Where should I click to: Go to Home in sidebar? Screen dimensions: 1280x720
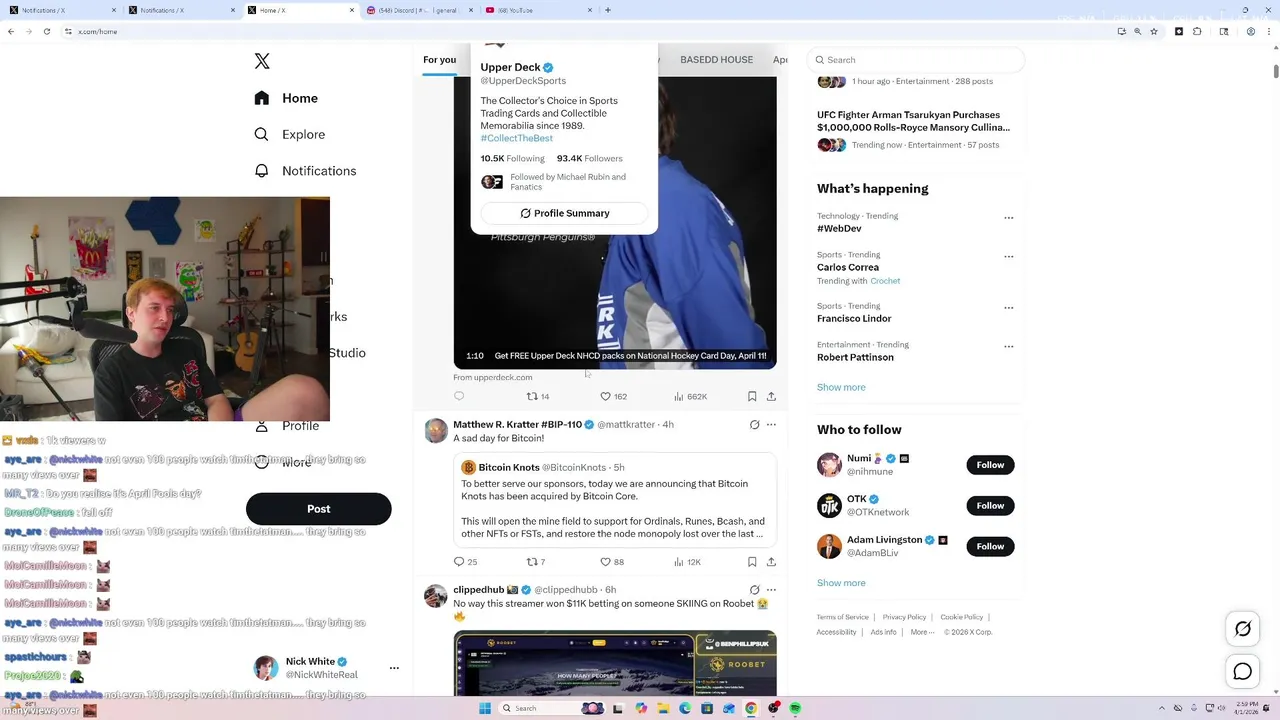(x=286, y=98)
